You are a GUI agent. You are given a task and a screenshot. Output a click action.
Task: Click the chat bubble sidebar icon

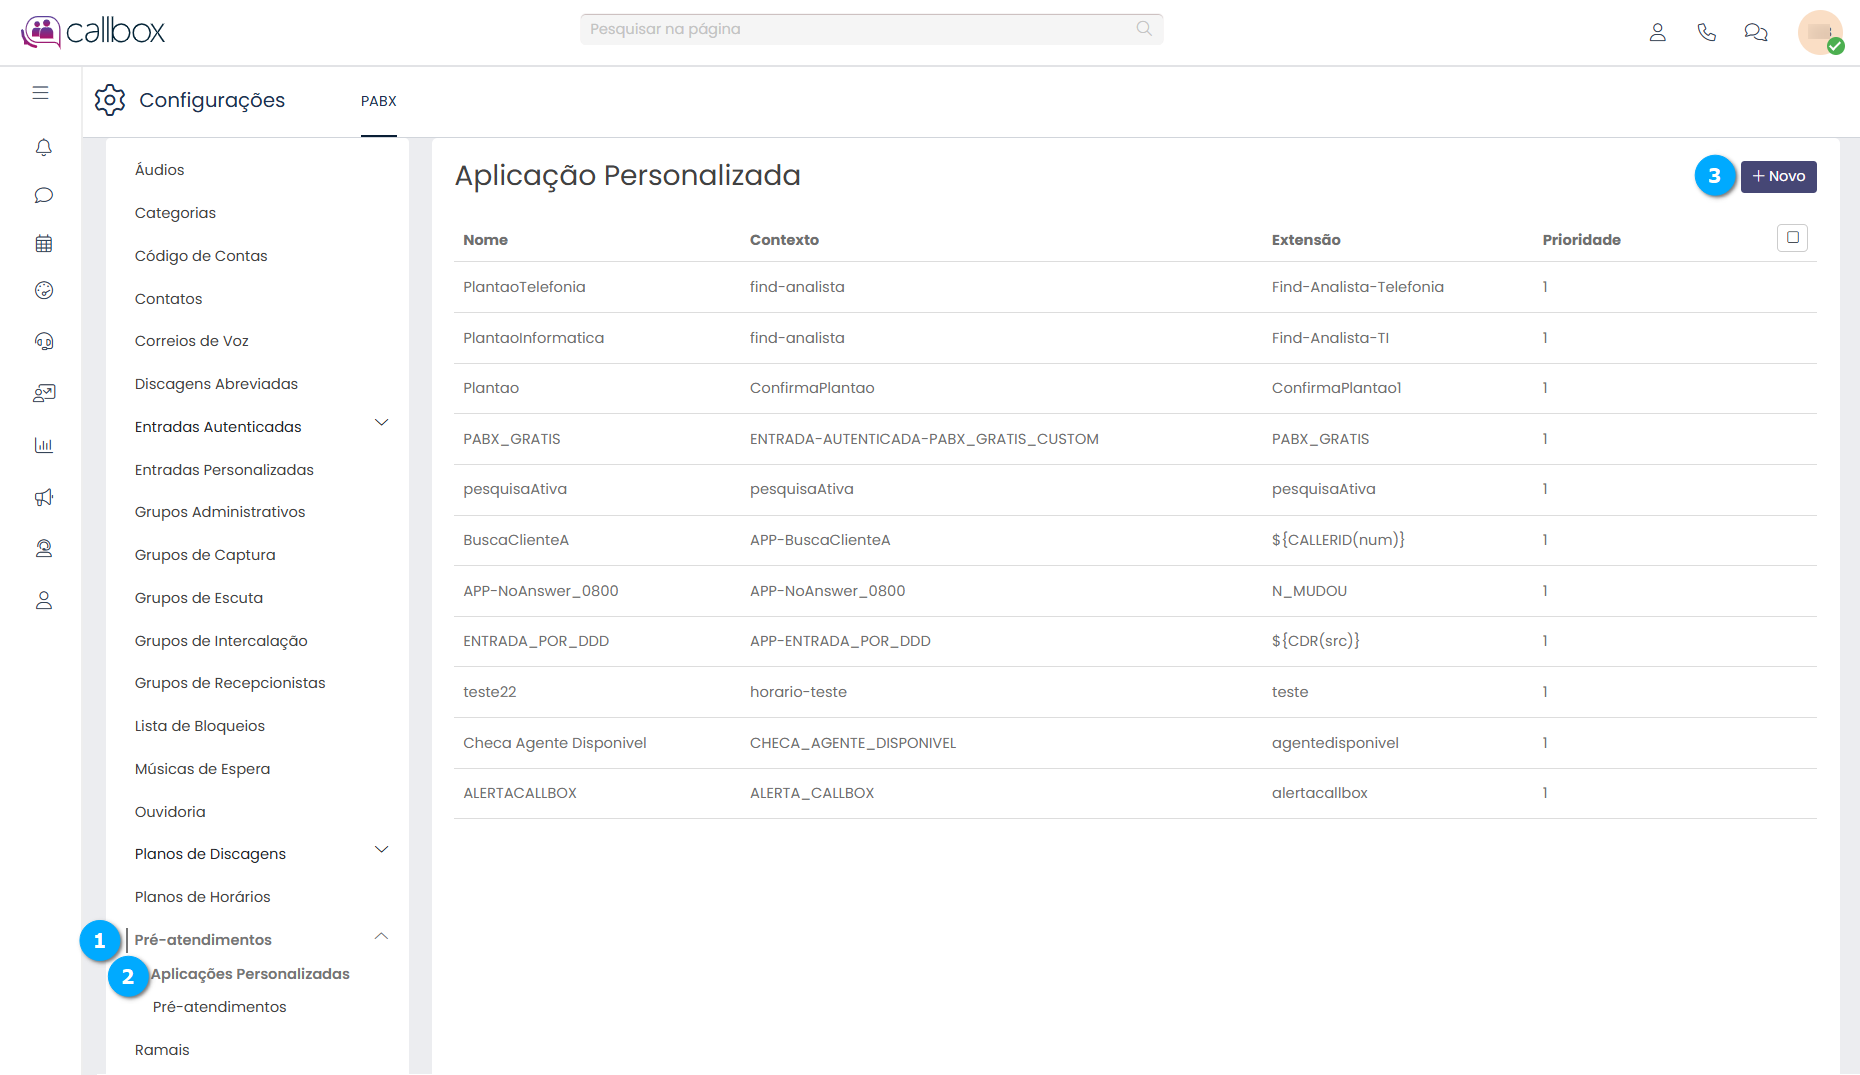click(43, 195)
